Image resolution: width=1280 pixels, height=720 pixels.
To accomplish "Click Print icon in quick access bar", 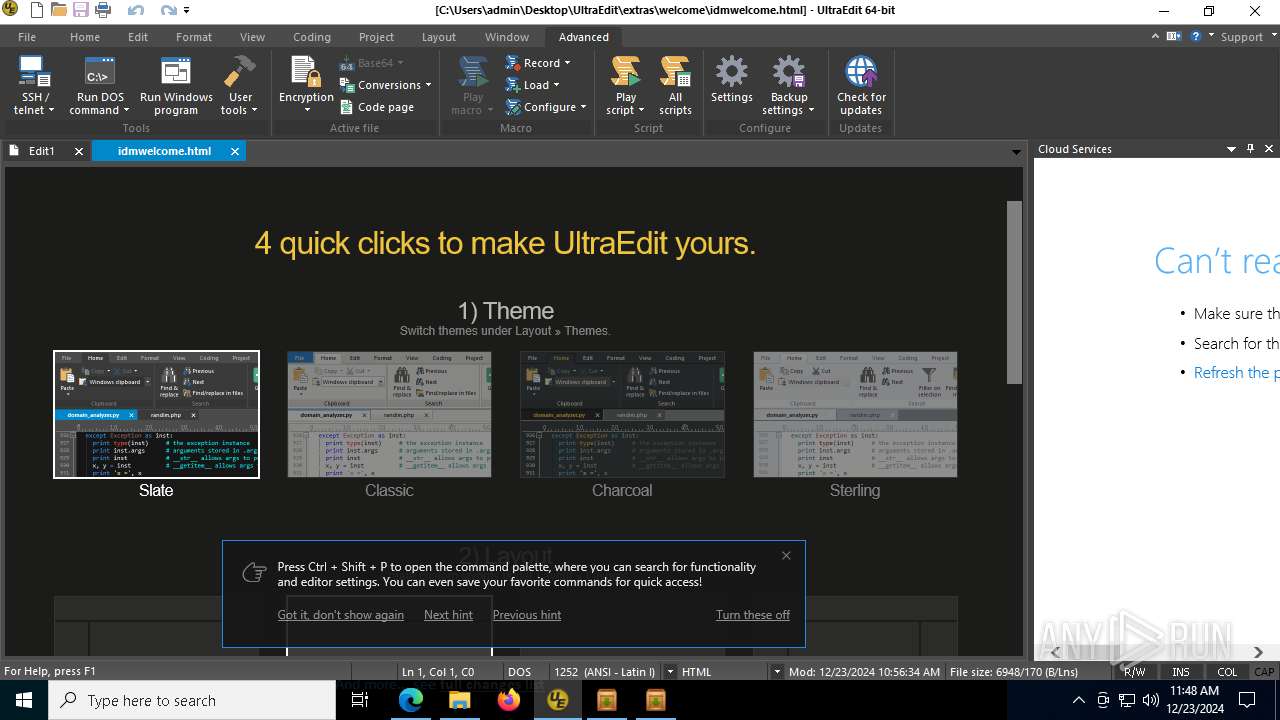I will pos(102,11).
